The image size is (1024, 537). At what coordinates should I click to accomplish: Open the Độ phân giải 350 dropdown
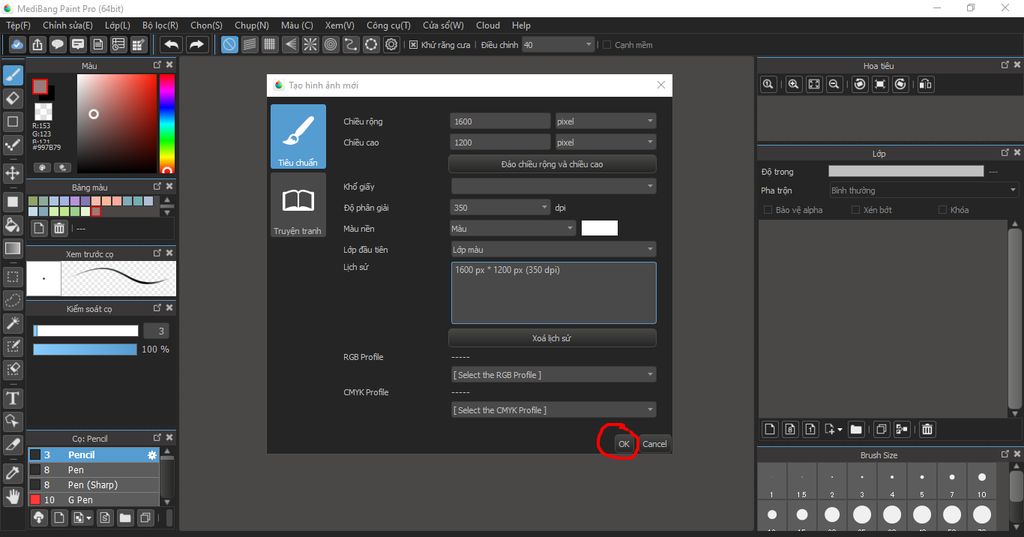pyautogui.click(x=500, y=208)
